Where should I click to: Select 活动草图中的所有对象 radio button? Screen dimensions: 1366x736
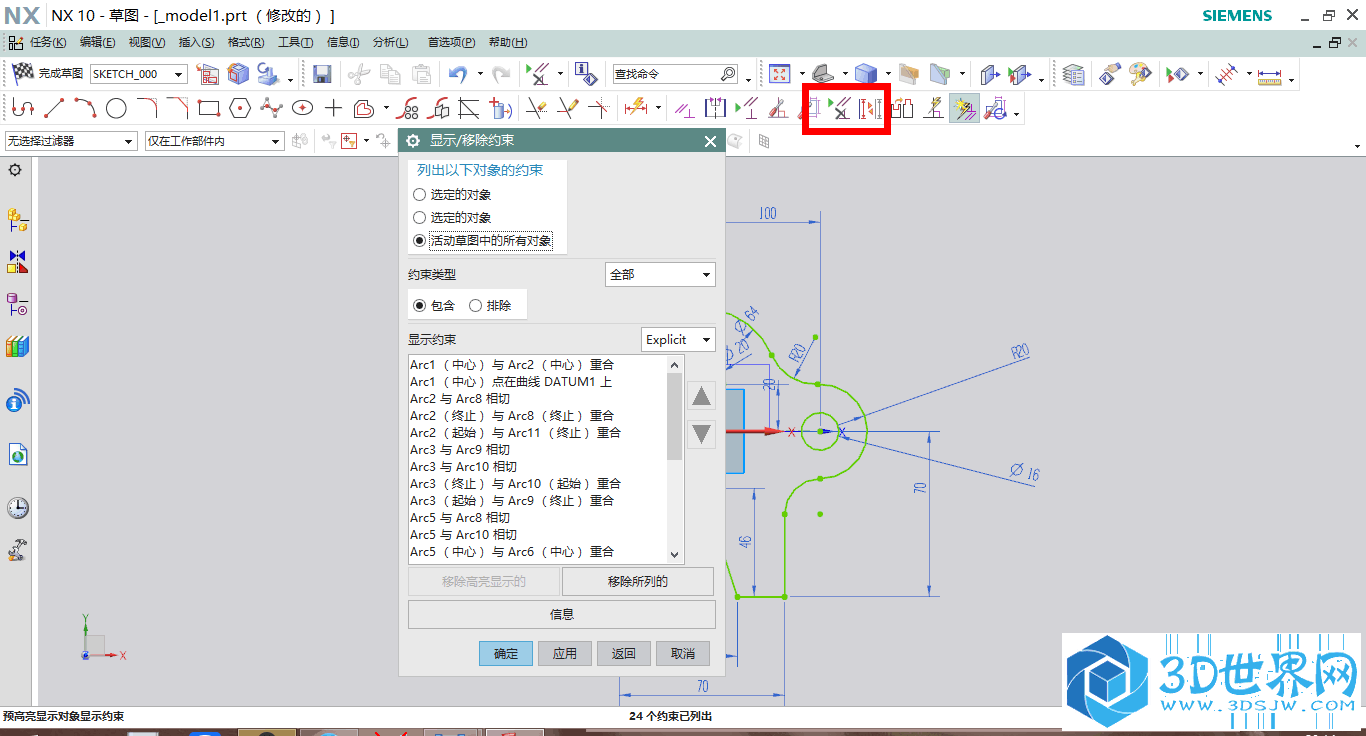(420, 240)
